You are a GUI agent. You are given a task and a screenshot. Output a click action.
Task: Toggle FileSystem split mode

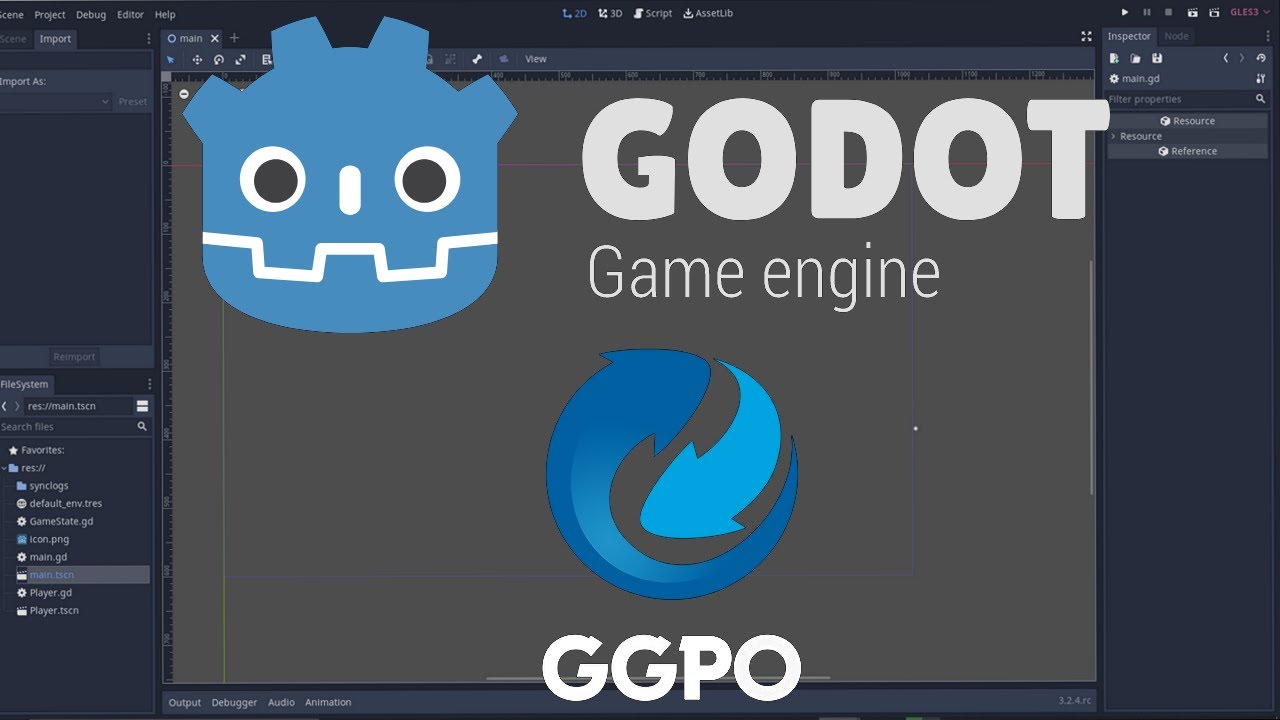142,406
